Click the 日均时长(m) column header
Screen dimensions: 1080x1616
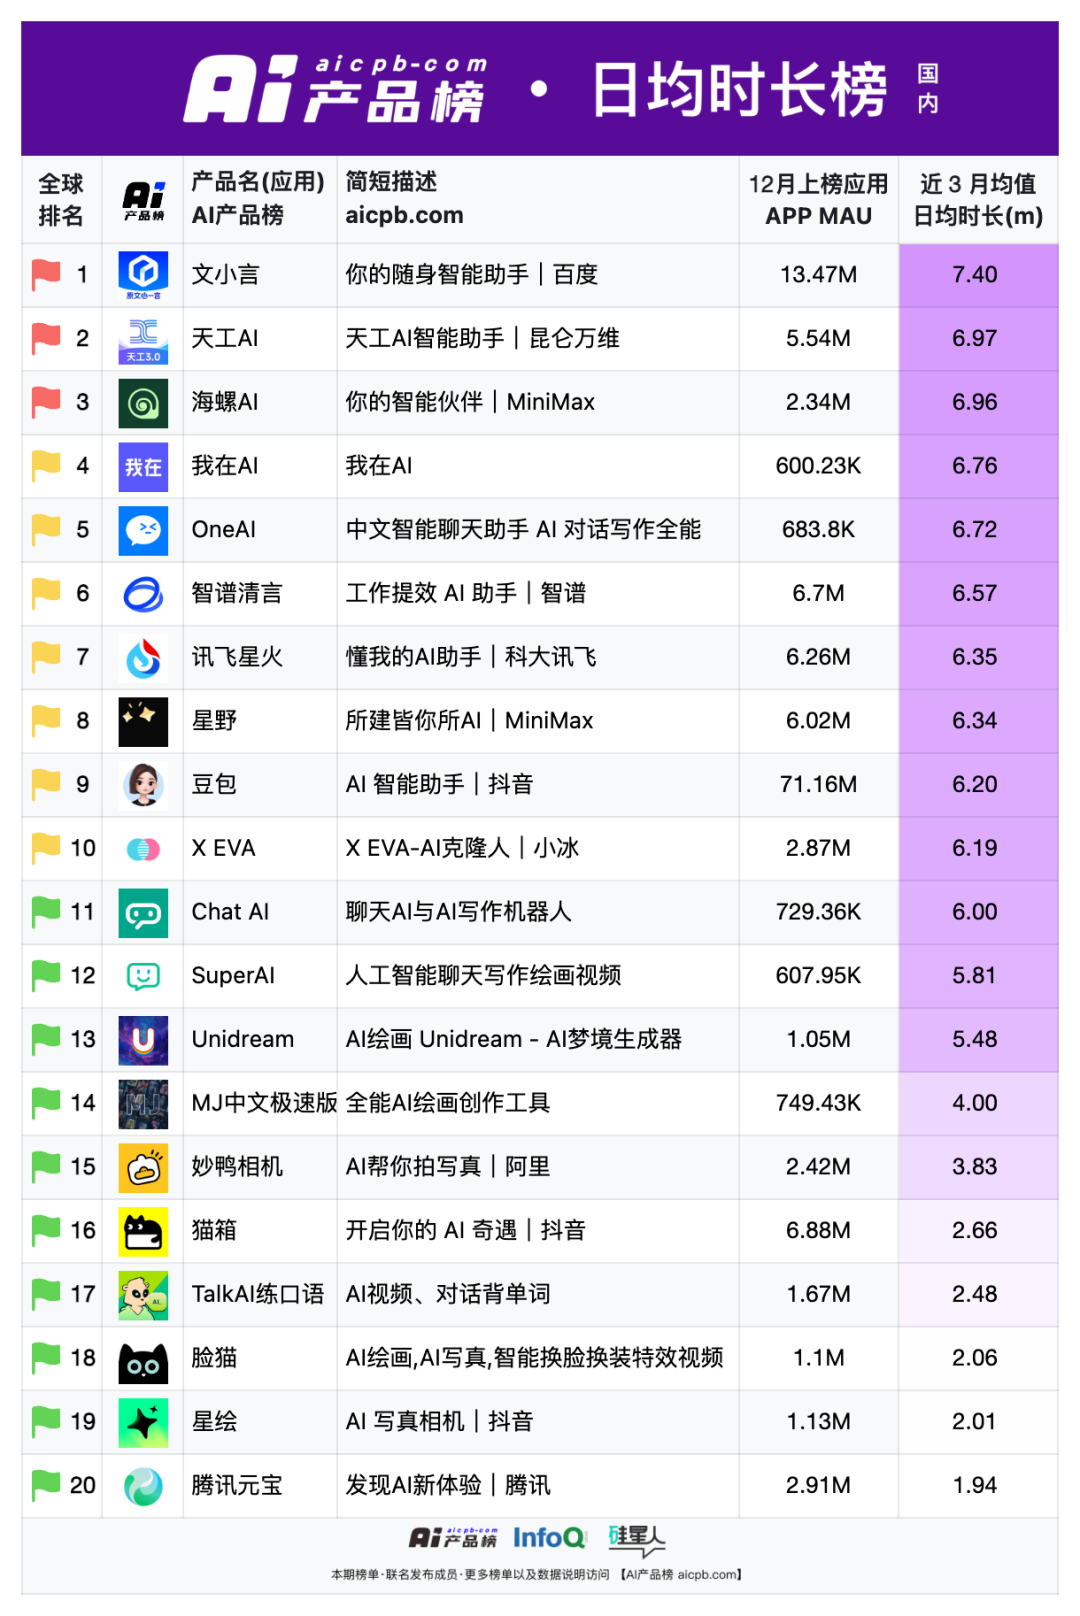click(978, 200)
